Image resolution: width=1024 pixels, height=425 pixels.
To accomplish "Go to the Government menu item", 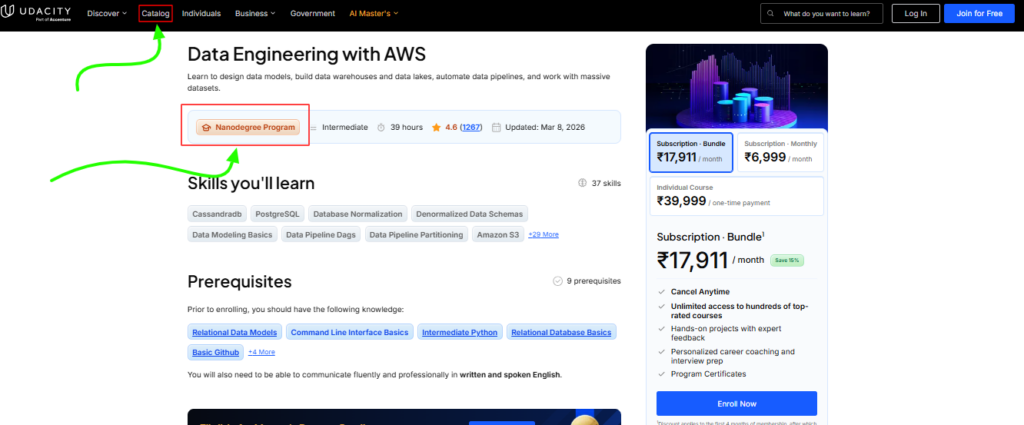I will pyautogui.click(x=312, y=14).
